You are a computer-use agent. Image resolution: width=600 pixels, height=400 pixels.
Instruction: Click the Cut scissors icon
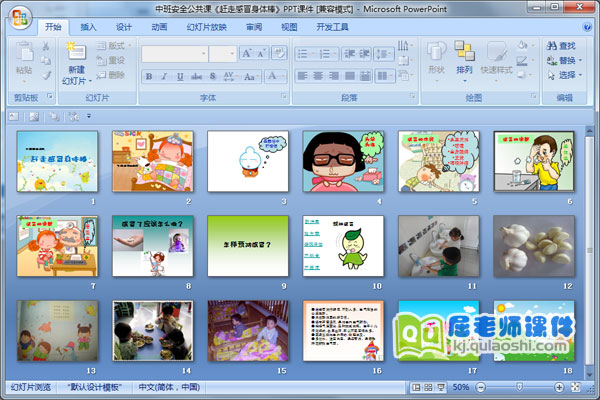point(46,46)
